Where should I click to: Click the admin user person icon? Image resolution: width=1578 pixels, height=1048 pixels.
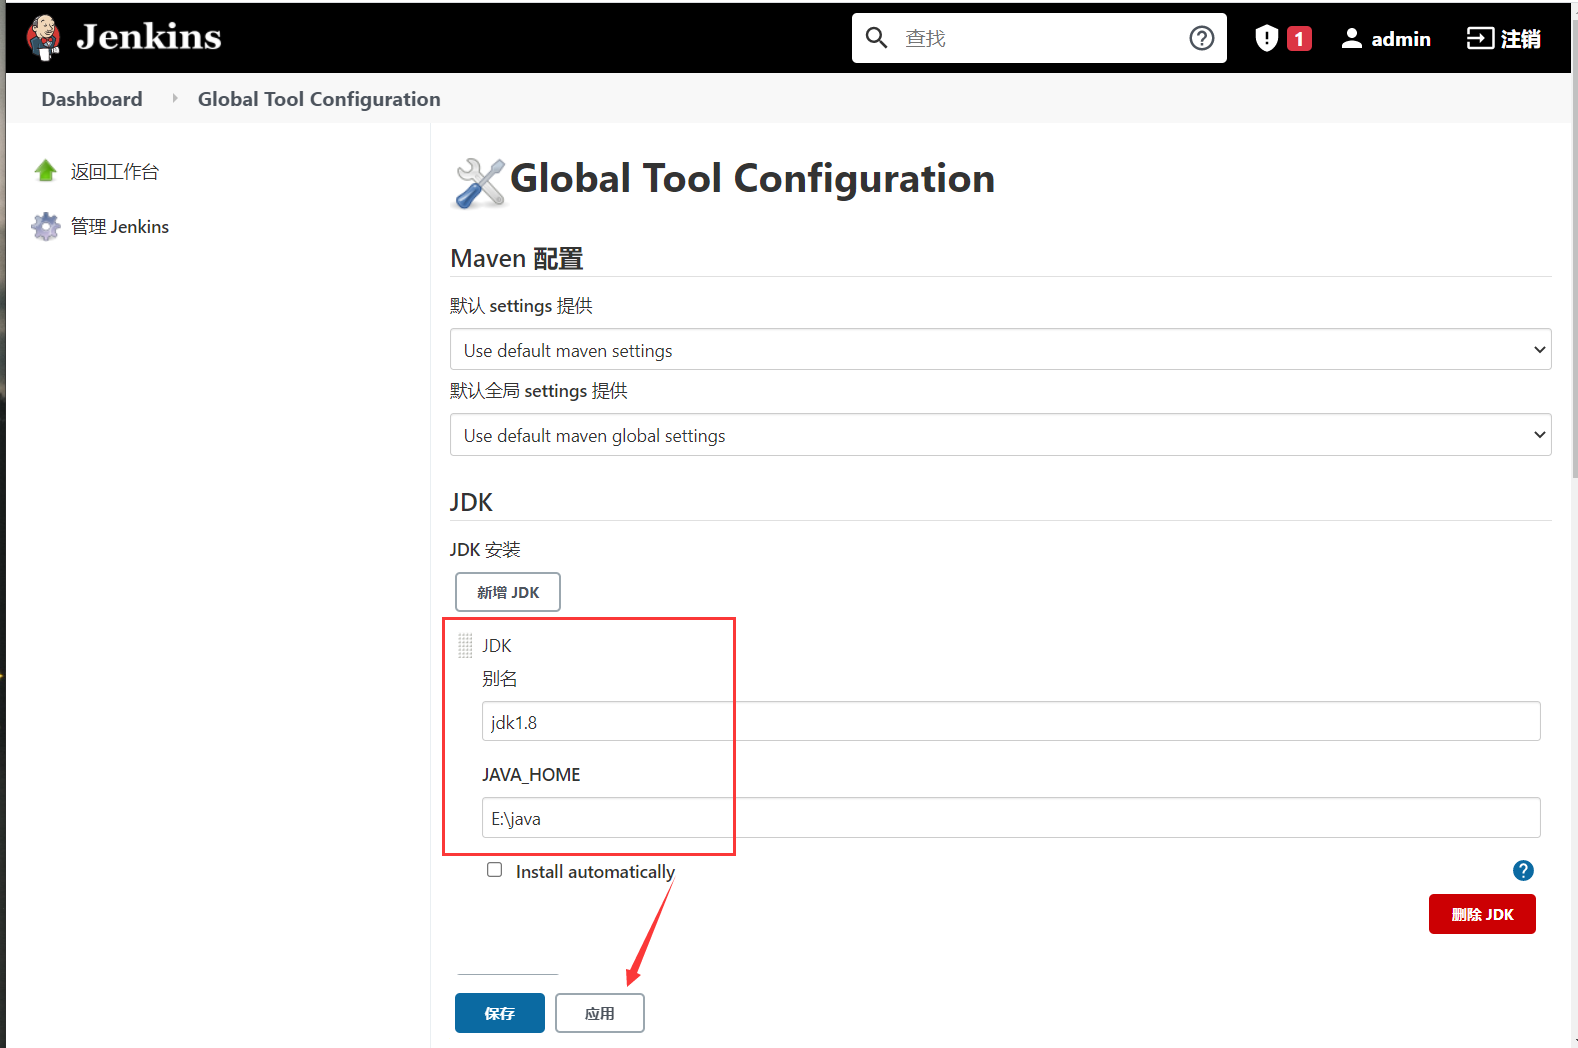(x=1351, y=38)
